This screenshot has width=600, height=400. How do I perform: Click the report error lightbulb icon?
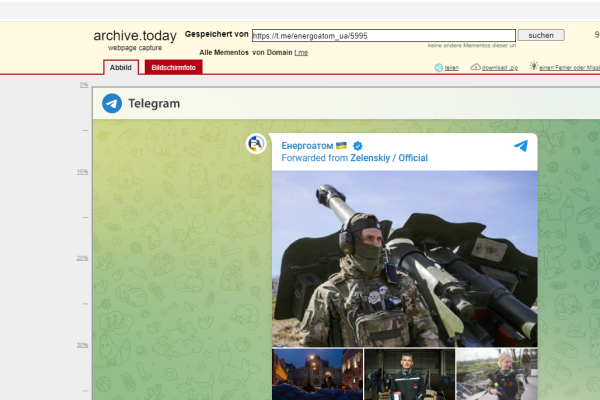click(x=534, y=67)
